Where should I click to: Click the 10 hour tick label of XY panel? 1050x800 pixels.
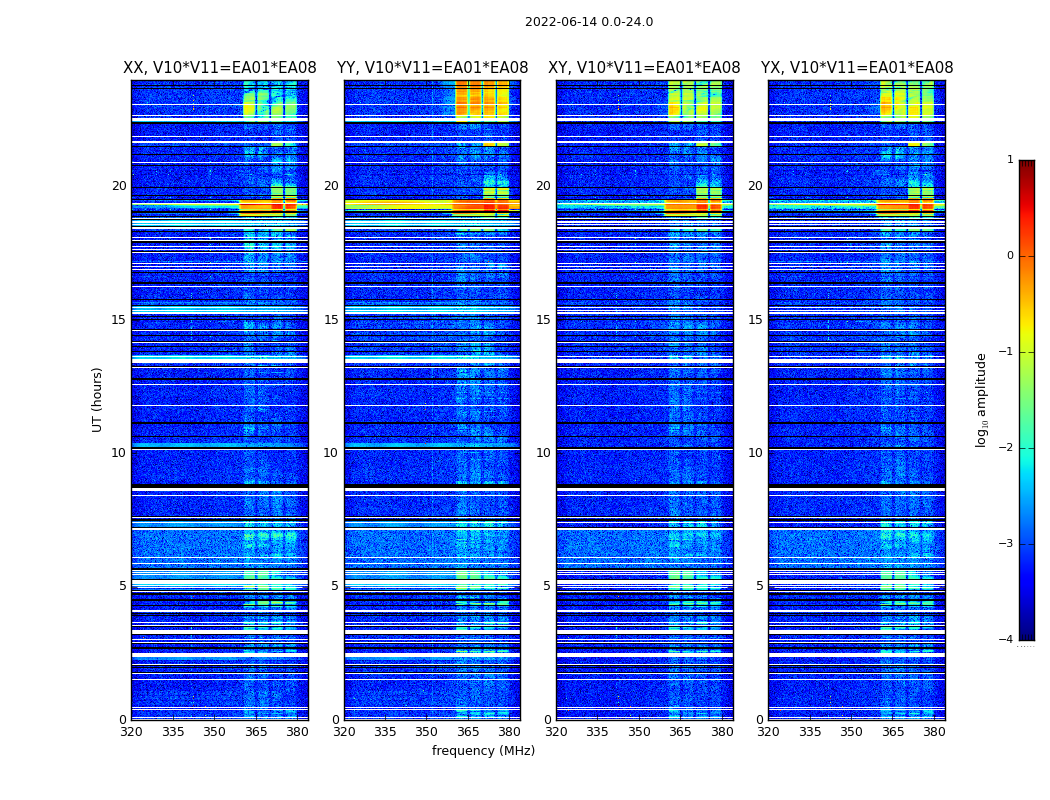click(x=543, y=453)
